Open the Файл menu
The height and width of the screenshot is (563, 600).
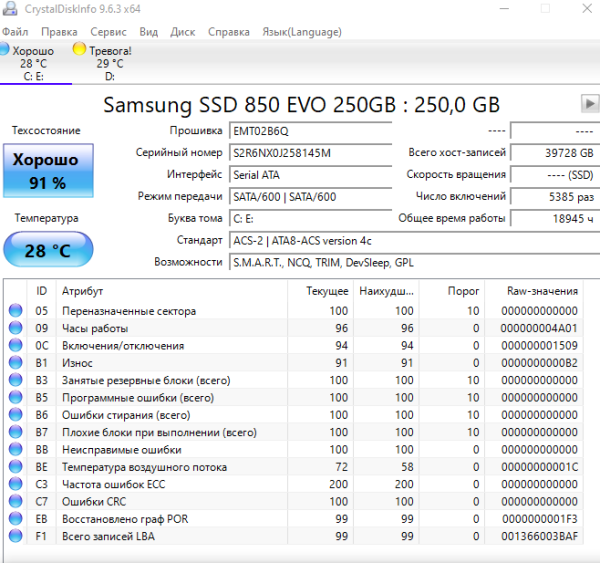[16, 31]
